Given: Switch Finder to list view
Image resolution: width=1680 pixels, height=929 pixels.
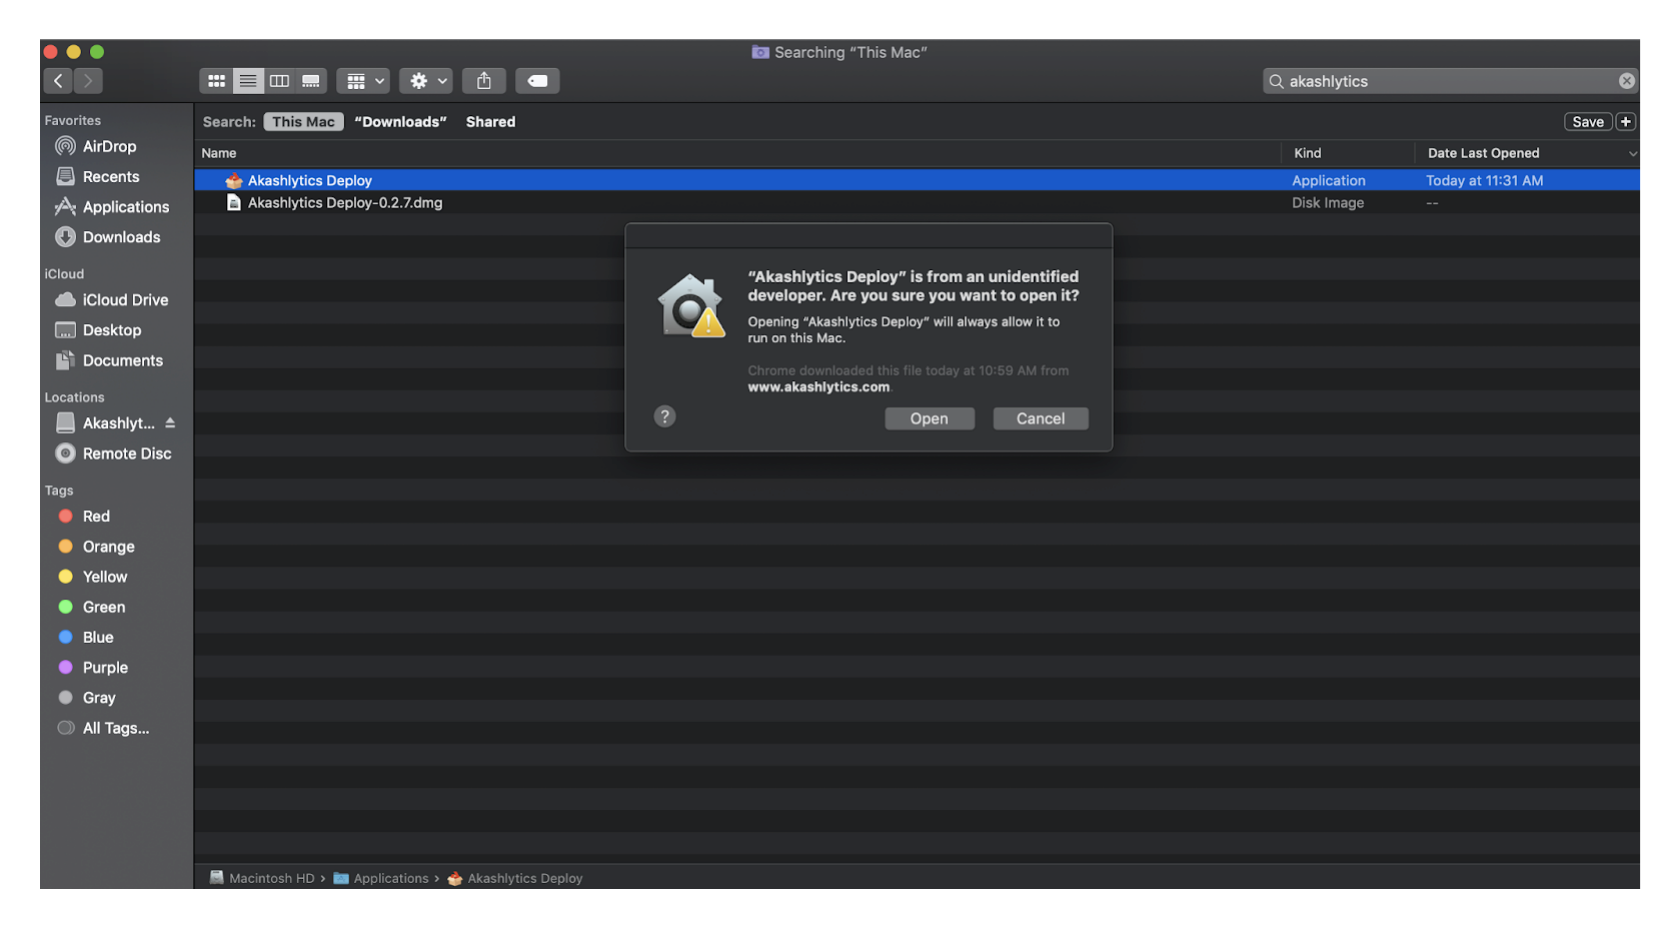Looking at the screenshot, I should point(248,81).
